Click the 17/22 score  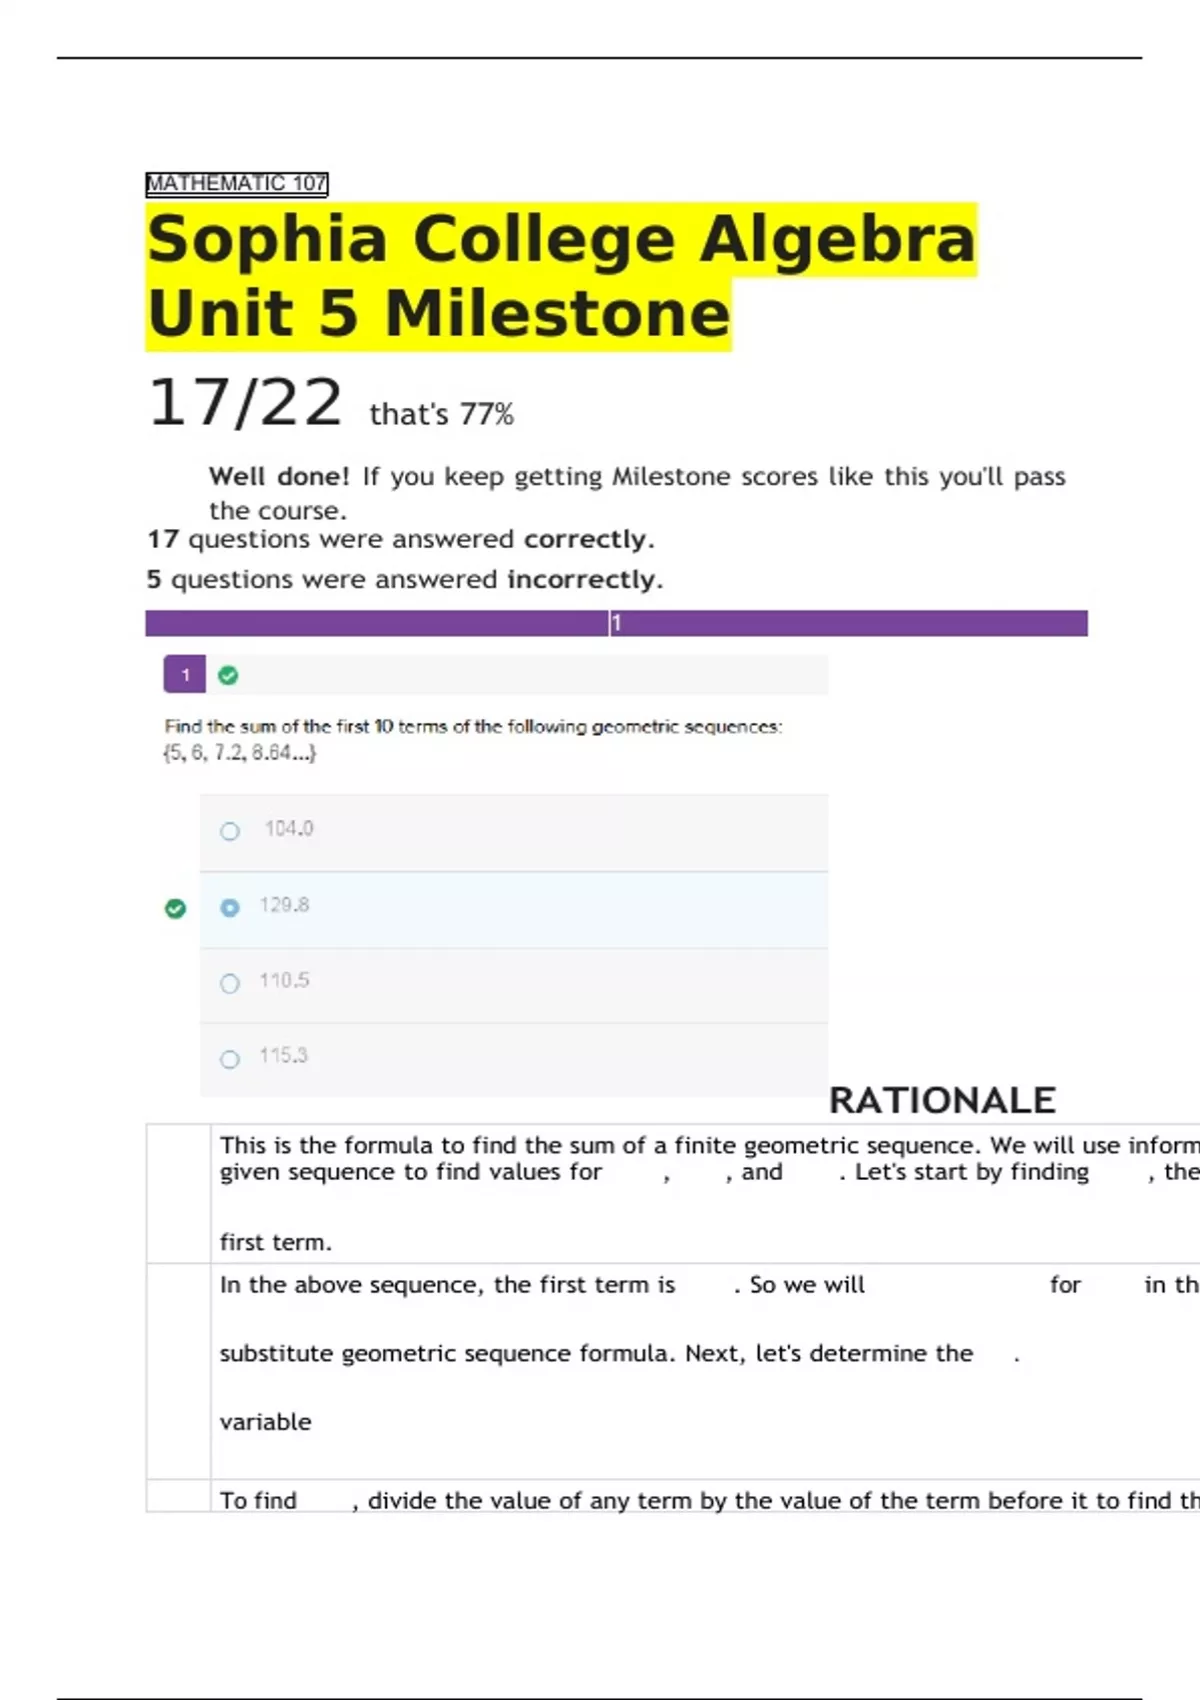click(x=245, y=403)
